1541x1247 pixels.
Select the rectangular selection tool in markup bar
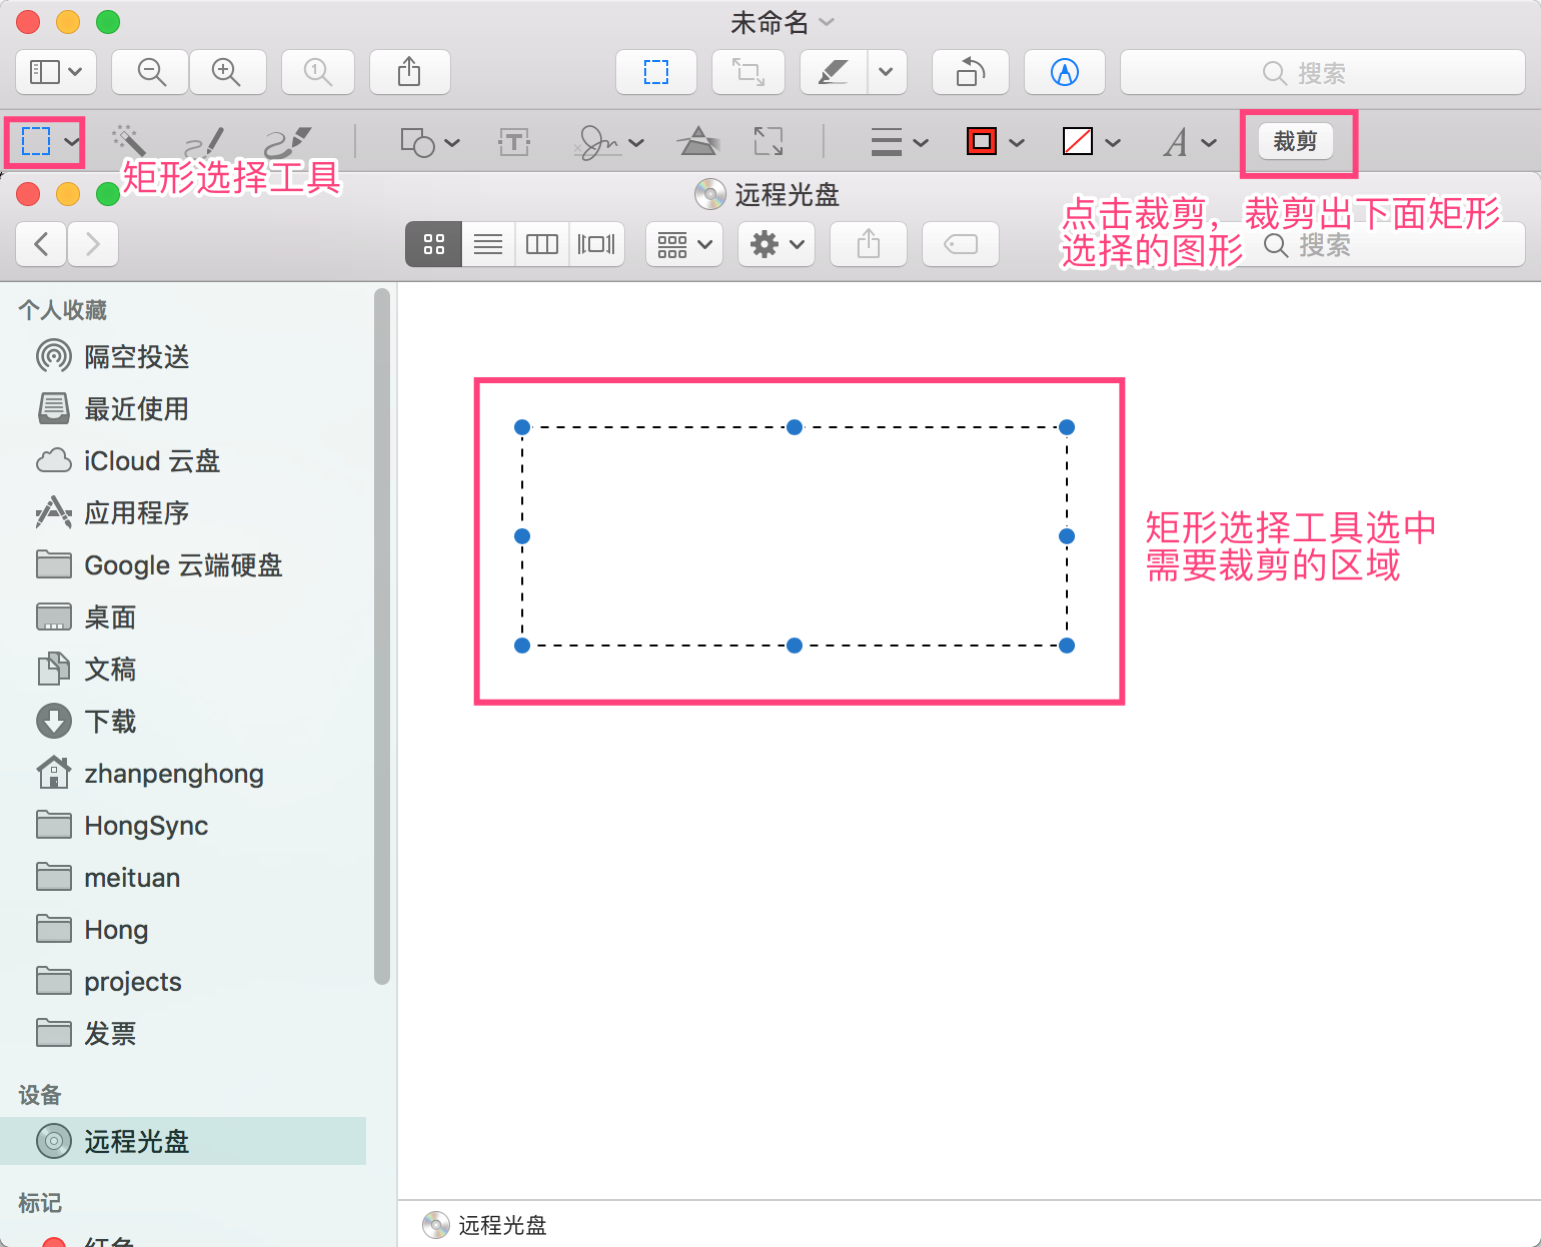click(x=36, y=141)
